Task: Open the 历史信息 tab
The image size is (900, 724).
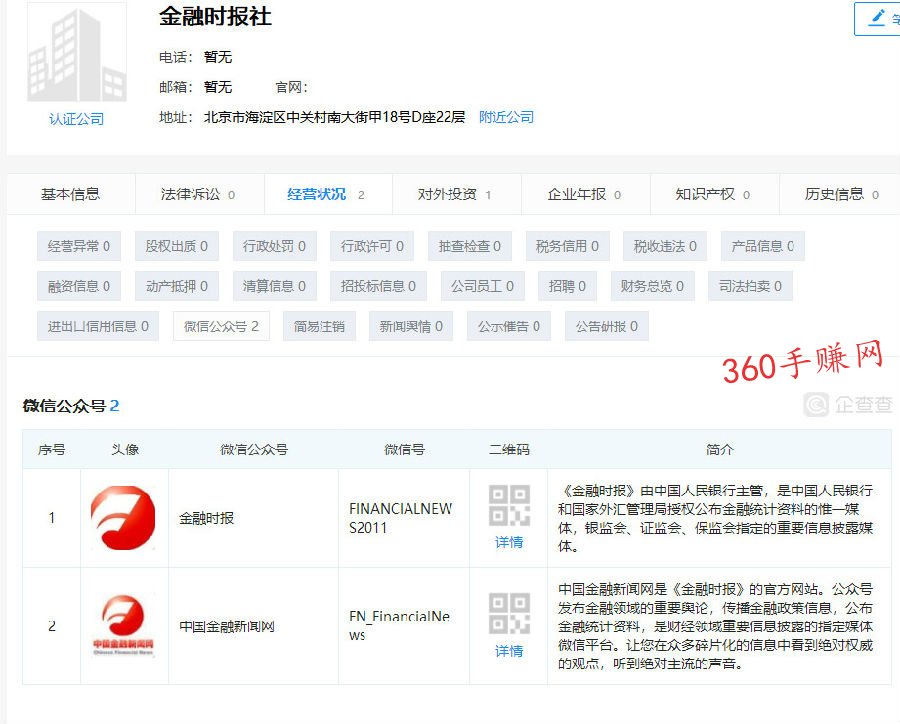Action: (x=841, y=195)
